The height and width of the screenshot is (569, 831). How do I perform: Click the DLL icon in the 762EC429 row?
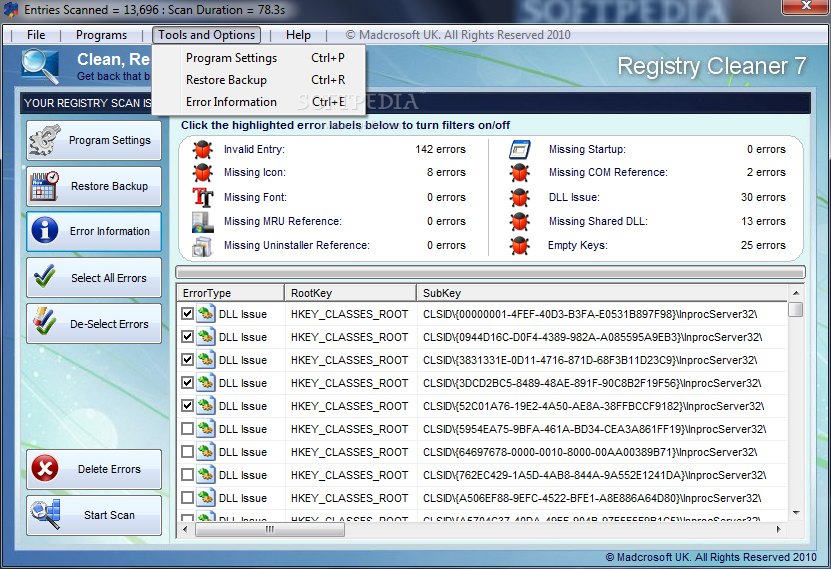(x=206, y=475)
